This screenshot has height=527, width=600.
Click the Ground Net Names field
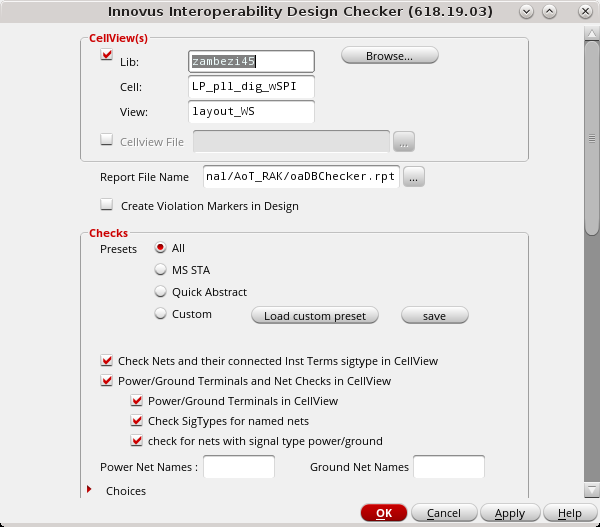click(449, 467)
